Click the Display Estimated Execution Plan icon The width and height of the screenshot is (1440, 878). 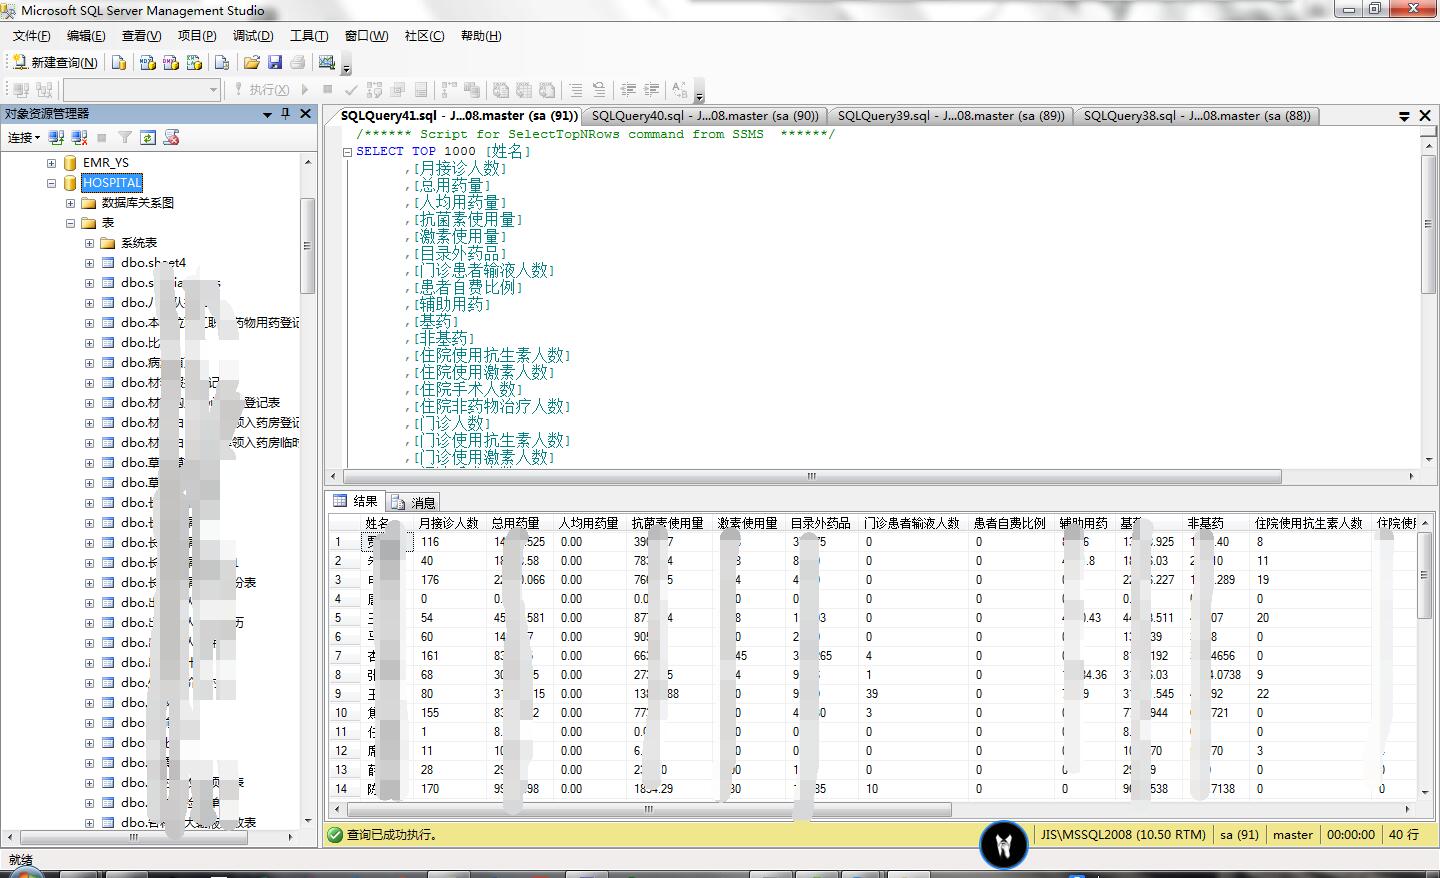tap(375, 89)
